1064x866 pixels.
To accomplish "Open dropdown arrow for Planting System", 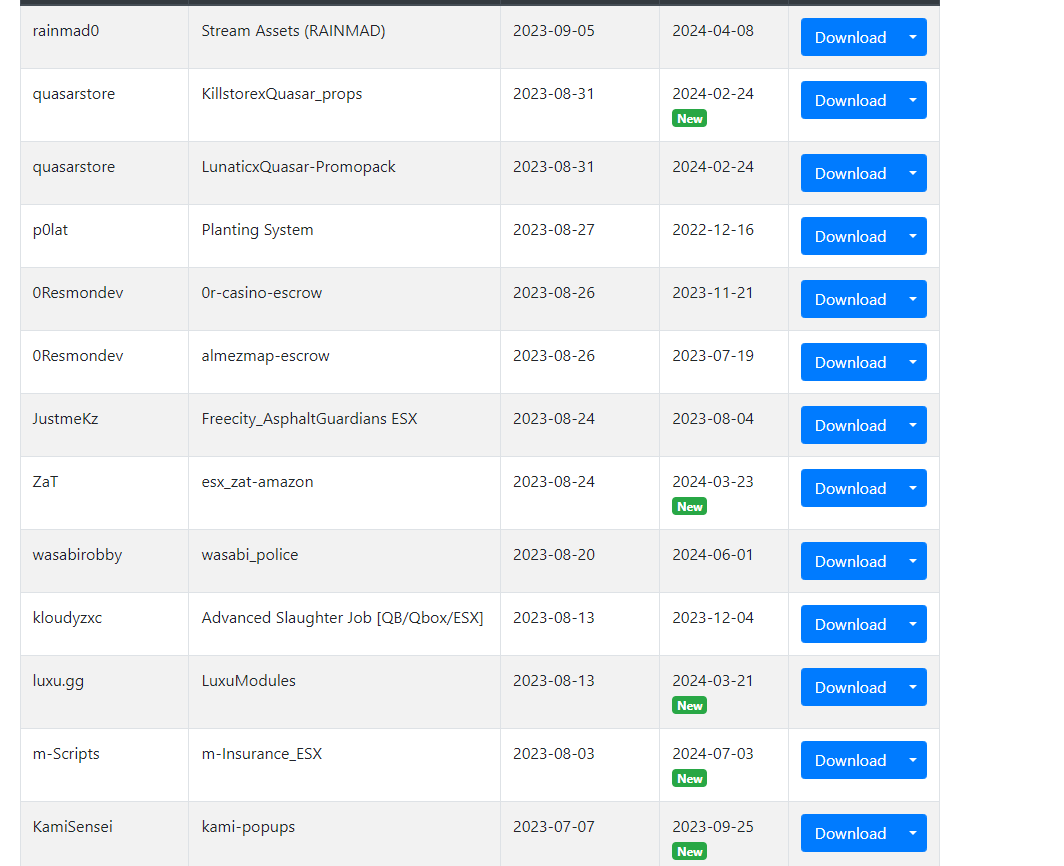I will (913, 236).
